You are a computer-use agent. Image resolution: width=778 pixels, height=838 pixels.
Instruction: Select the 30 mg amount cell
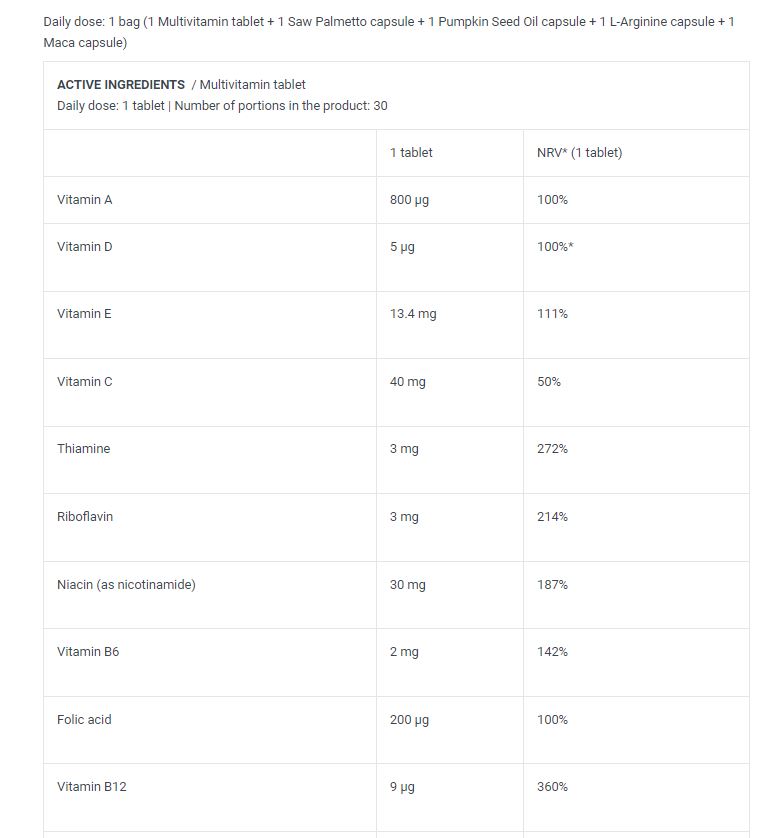408,585
